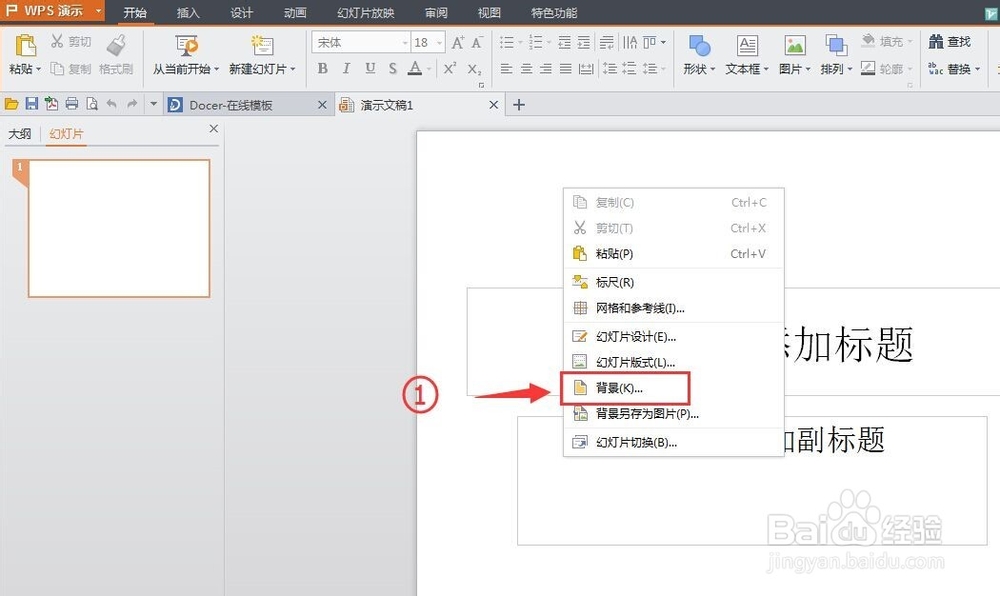Toggle Underline formatting
The width and height of the screenshot is (1000, 596).
click(370, 68)
